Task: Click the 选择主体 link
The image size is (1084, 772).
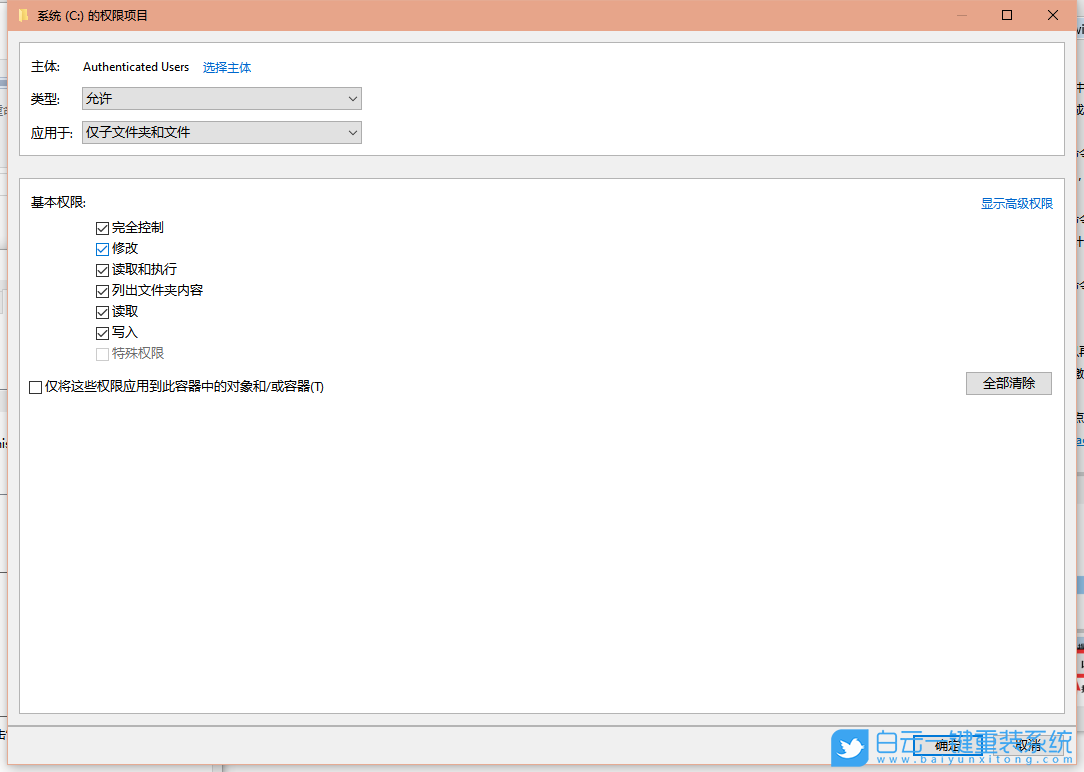Action: [227, 67]
